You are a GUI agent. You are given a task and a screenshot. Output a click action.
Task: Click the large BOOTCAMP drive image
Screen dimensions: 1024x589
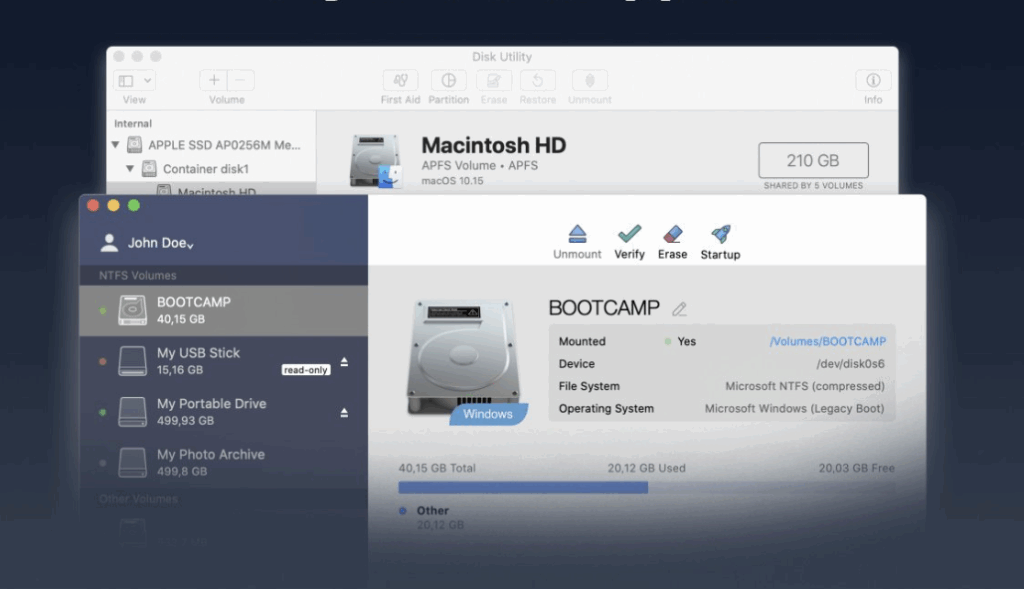point(463,356)
